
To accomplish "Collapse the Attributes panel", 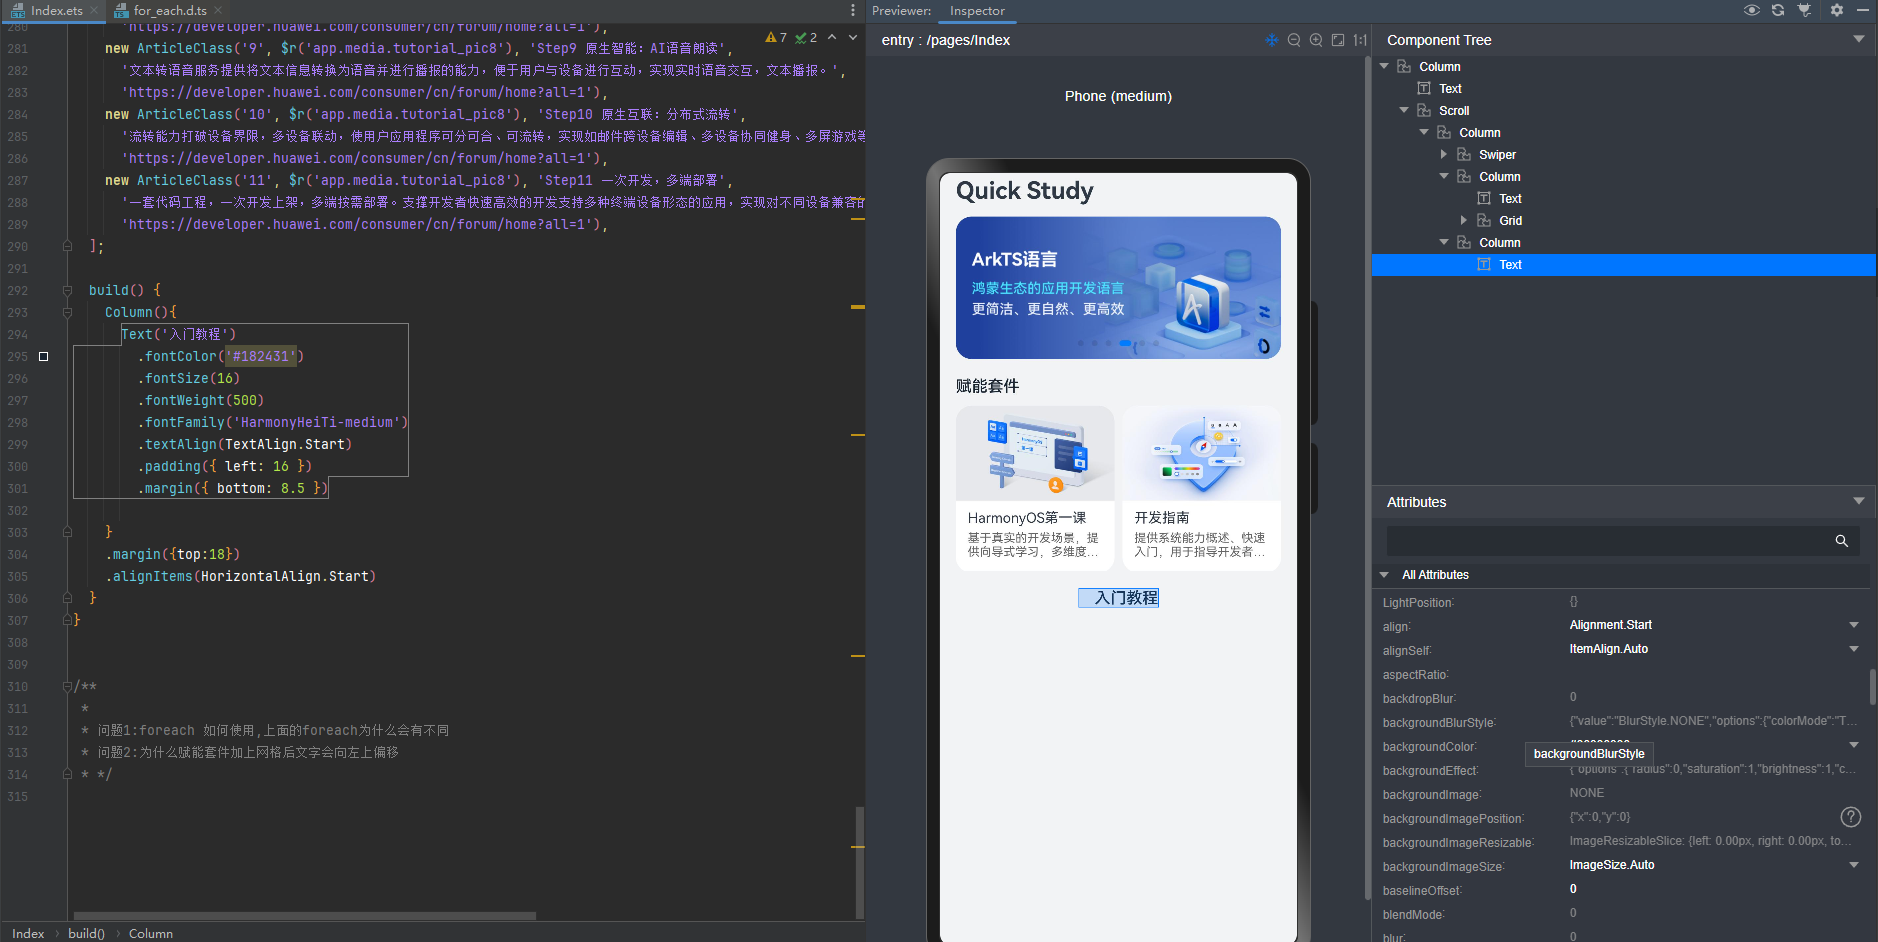I will [1859, 501].
